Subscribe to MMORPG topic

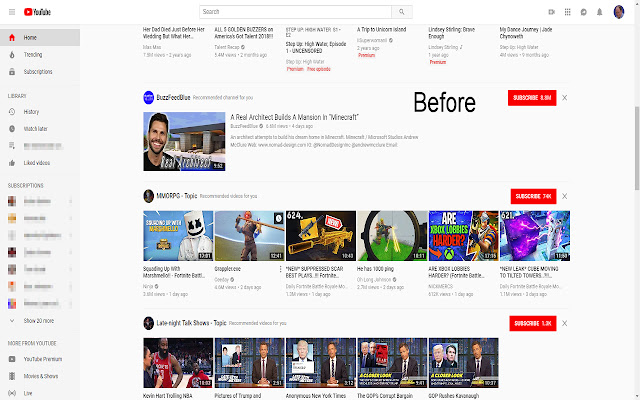click(x=532, y=196)
